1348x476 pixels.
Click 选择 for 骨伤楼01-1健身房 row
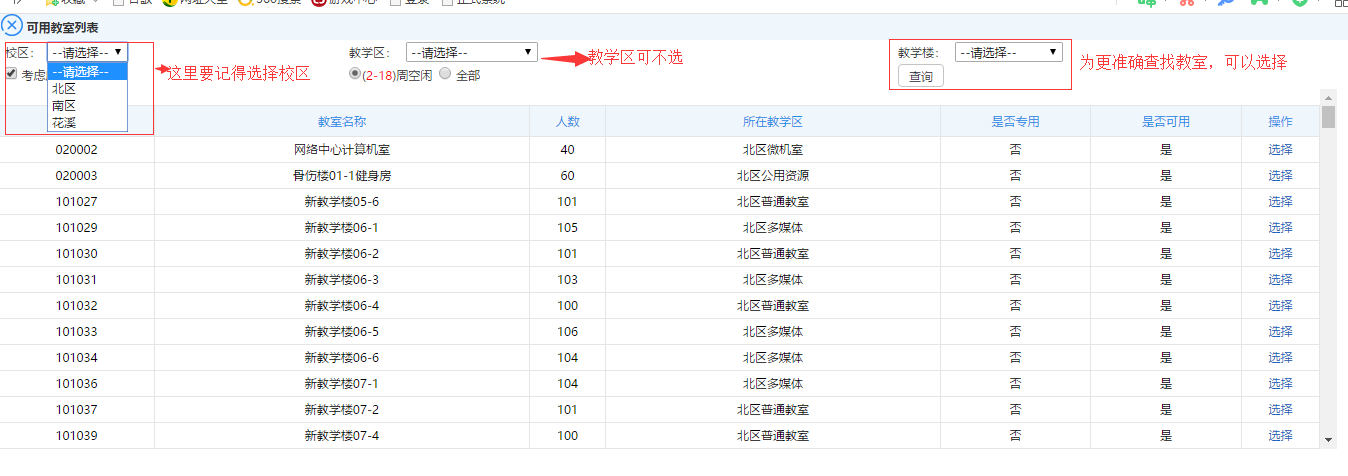coord(1280,176)
